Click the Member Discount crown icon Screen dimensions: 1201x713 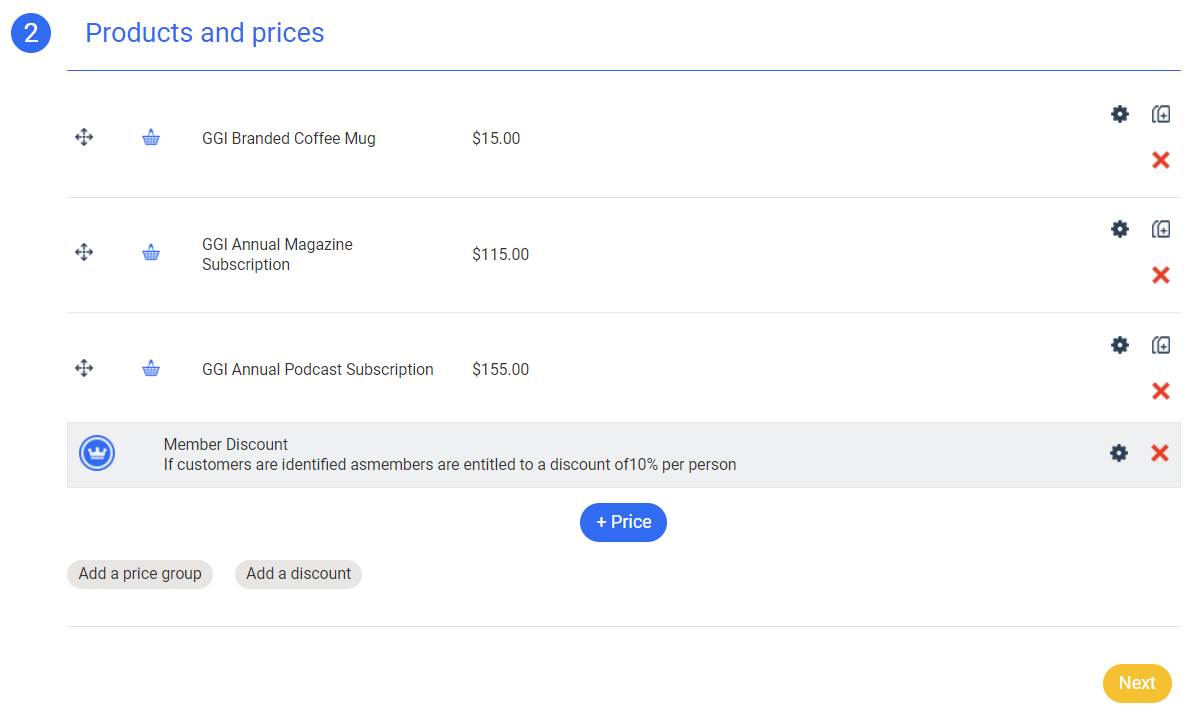point(97,453)
